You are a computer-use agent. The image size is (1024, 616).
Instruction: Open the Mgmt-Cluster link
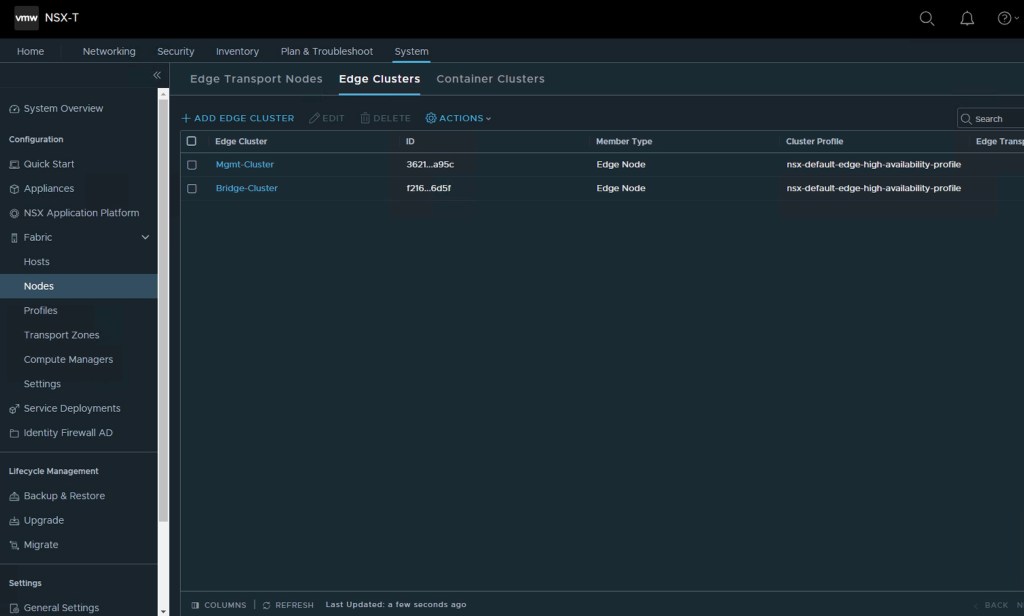245,164
